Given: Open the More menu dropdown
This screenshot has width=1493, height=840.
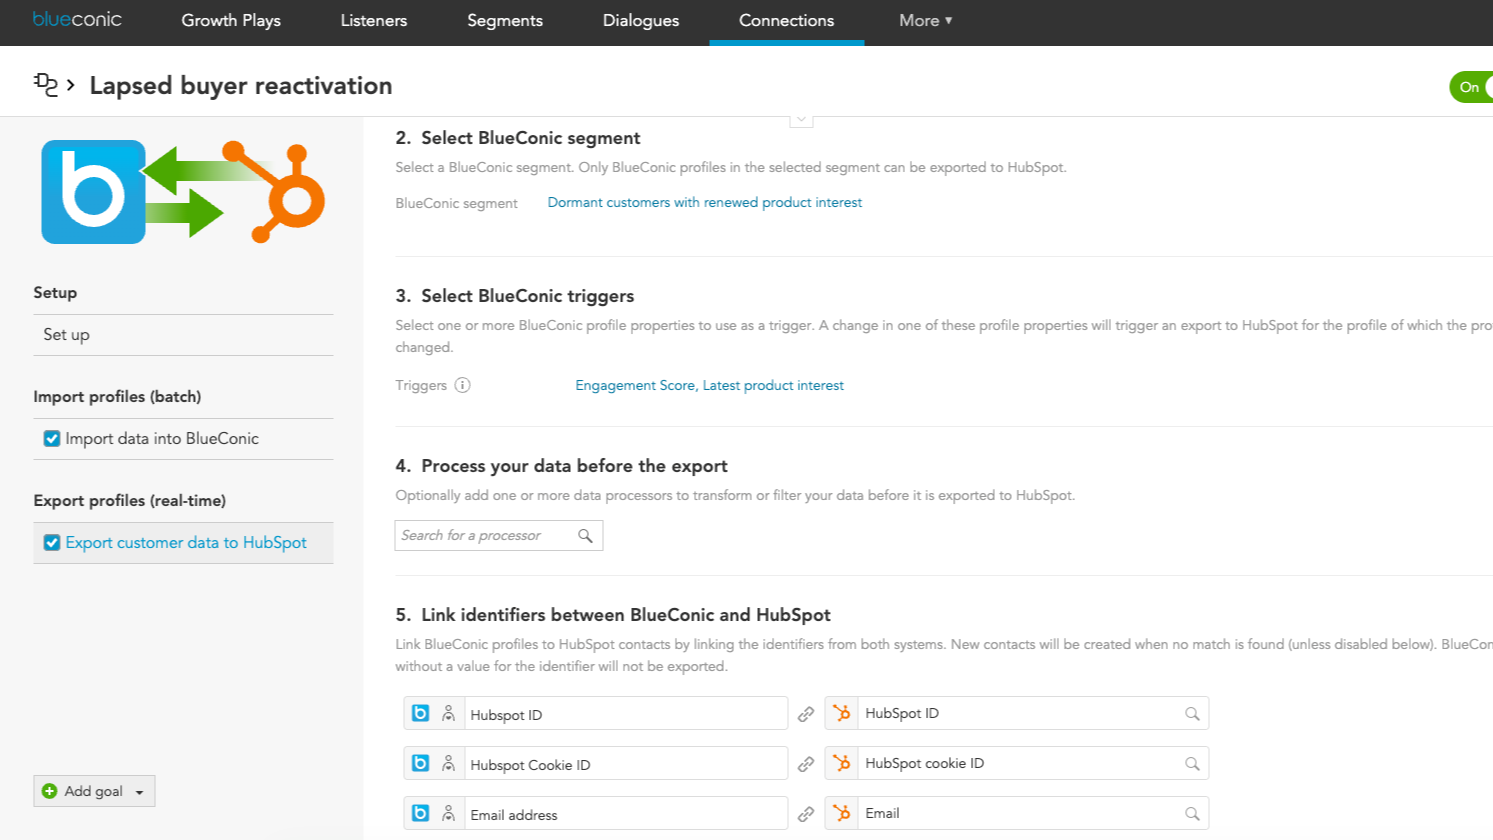Looking at the screenshot, I should point(925,20).
